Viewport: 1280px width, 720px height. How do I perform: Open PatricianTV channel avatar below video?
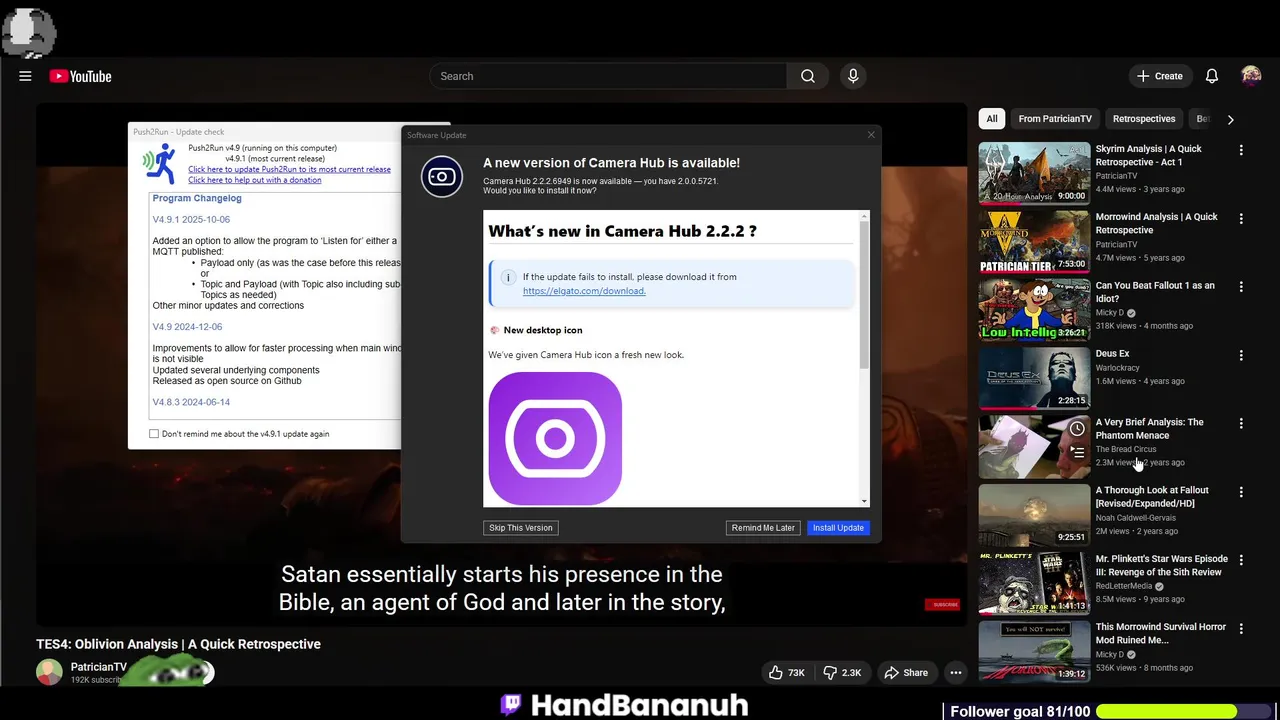[49, 672]
